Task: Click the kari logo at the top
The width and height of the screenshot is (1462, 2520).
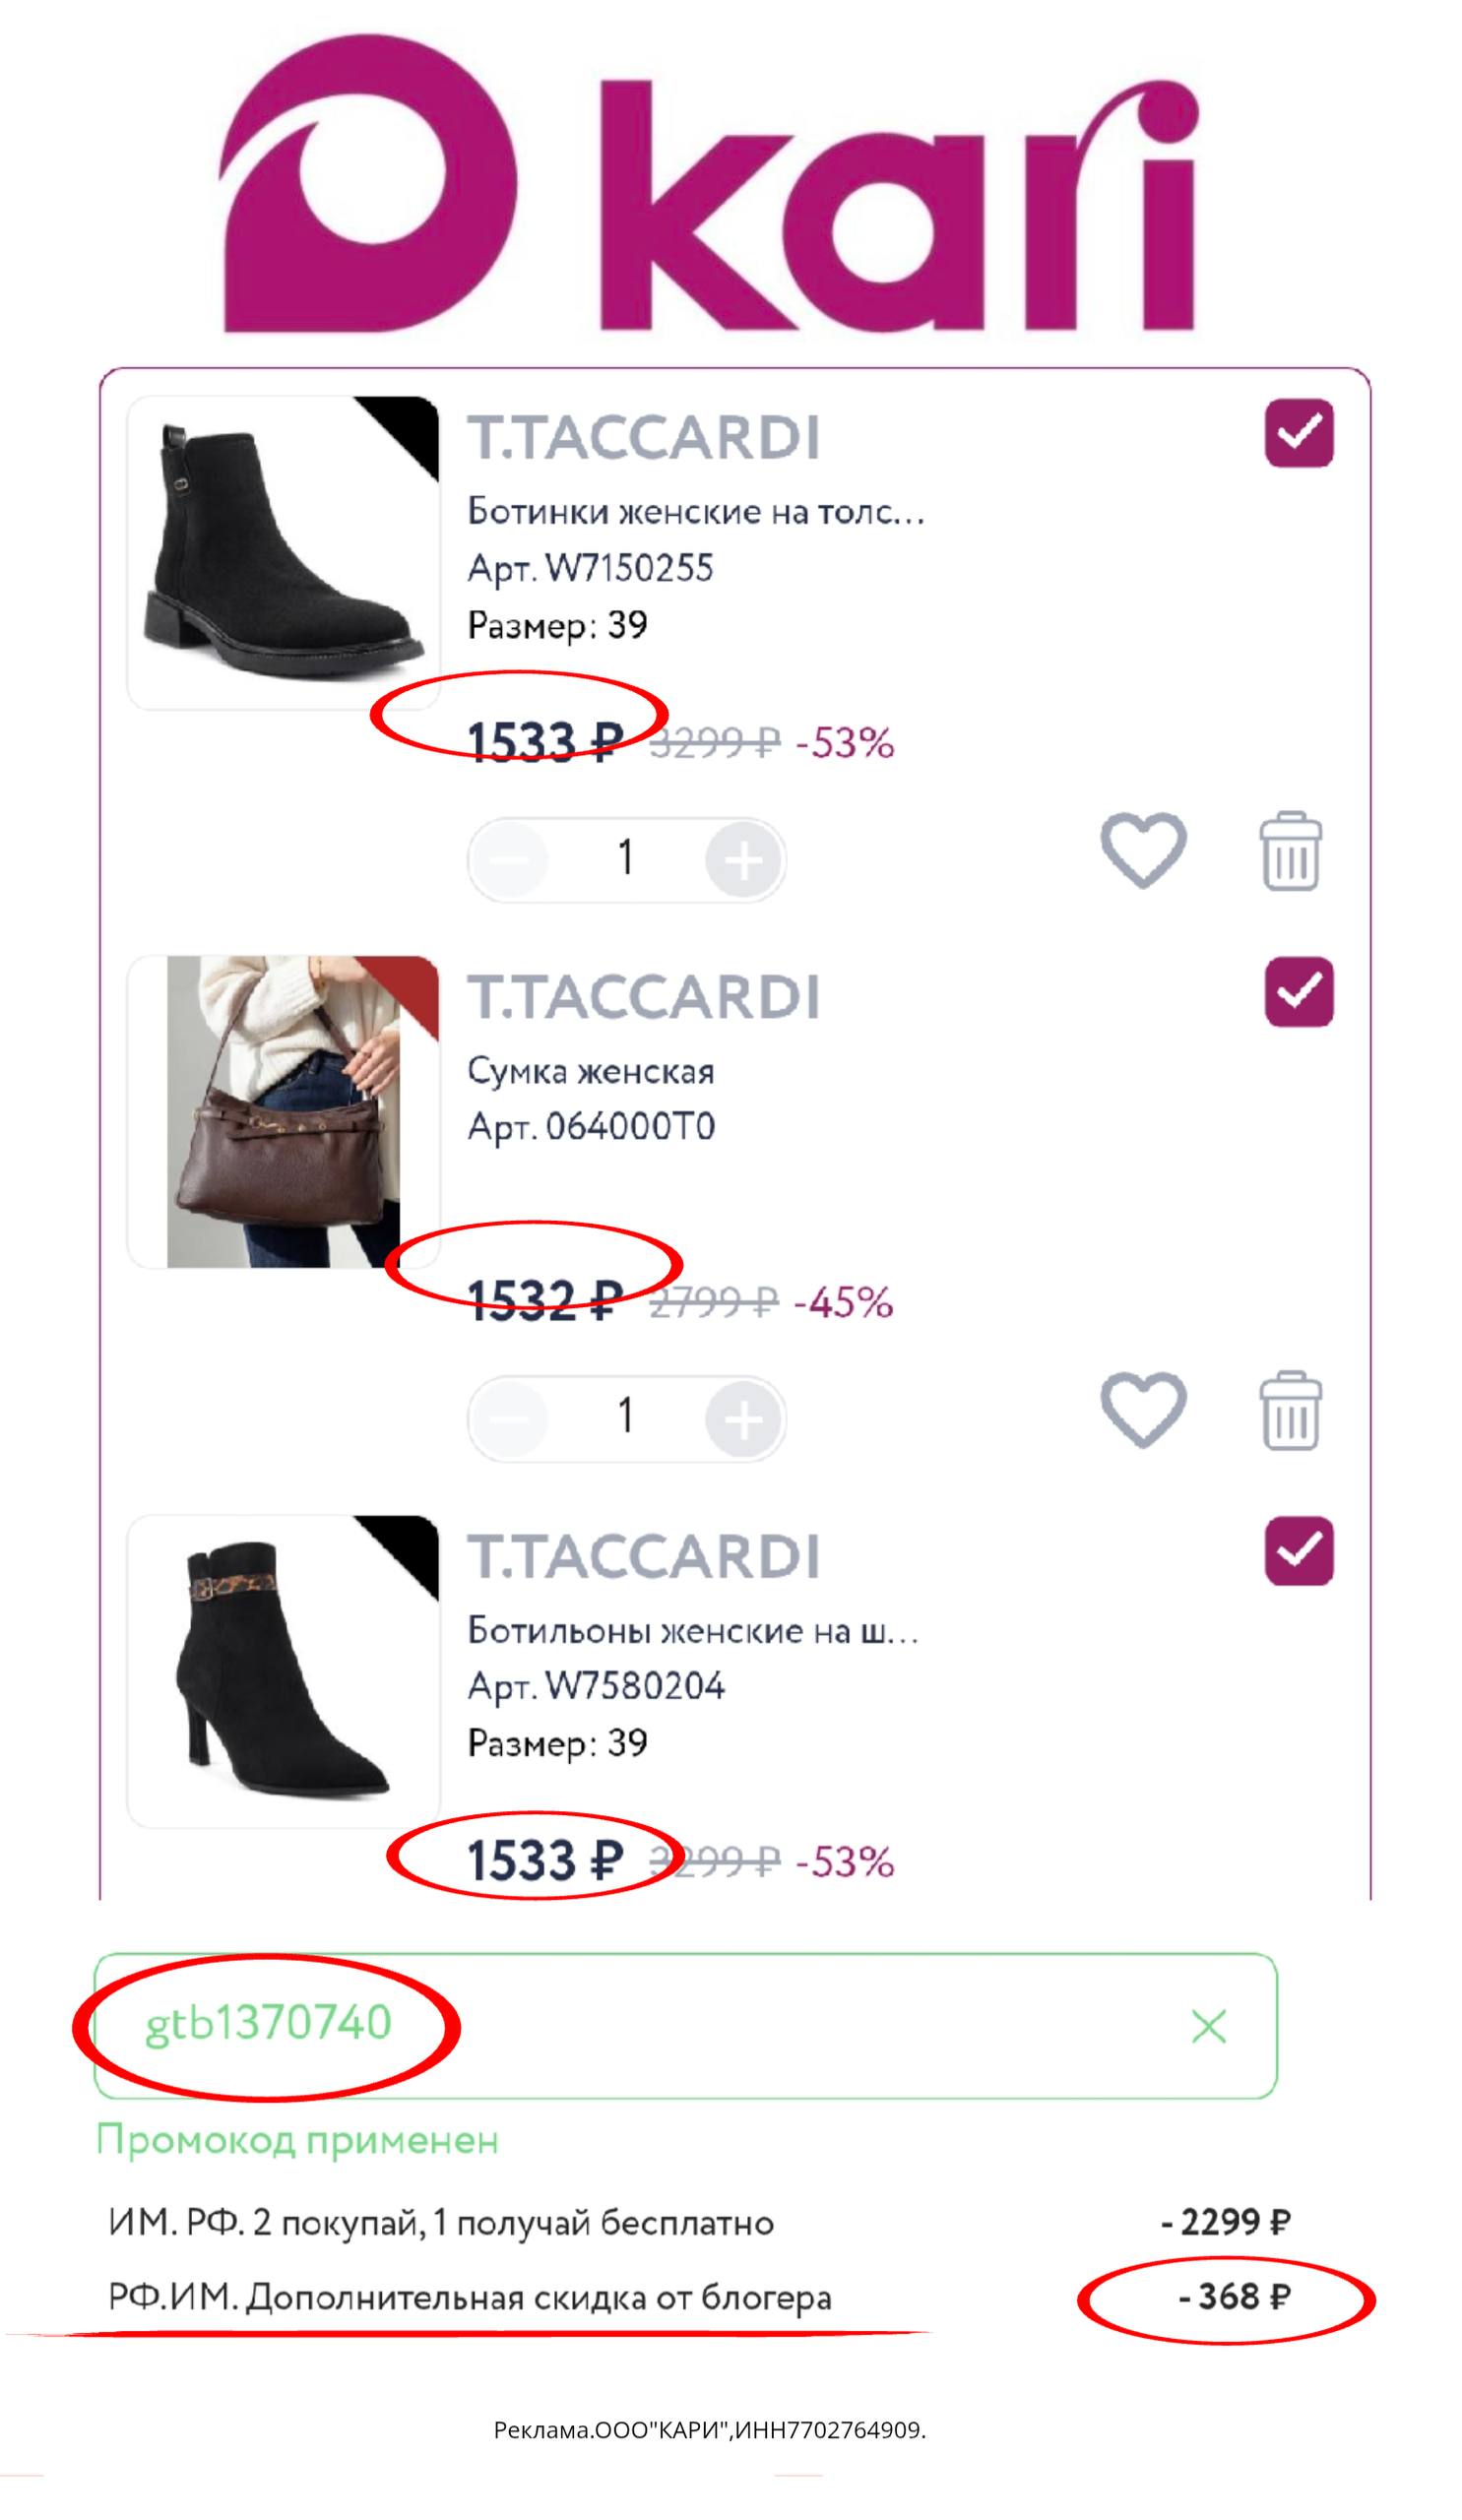Action: [708, 185]
